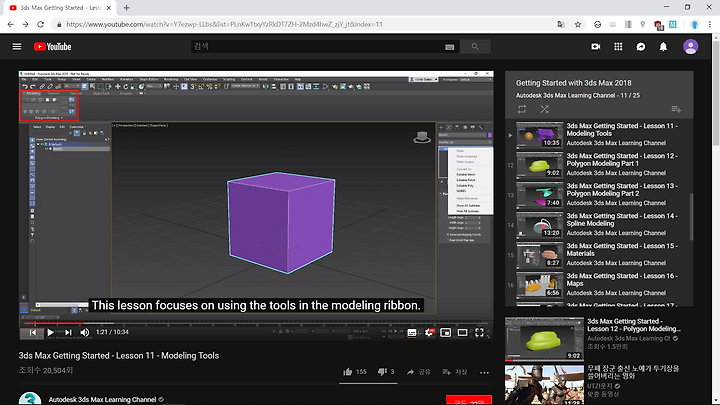
Task: Click the video title text
Action: pyautogui.click(x=118, y=356)
